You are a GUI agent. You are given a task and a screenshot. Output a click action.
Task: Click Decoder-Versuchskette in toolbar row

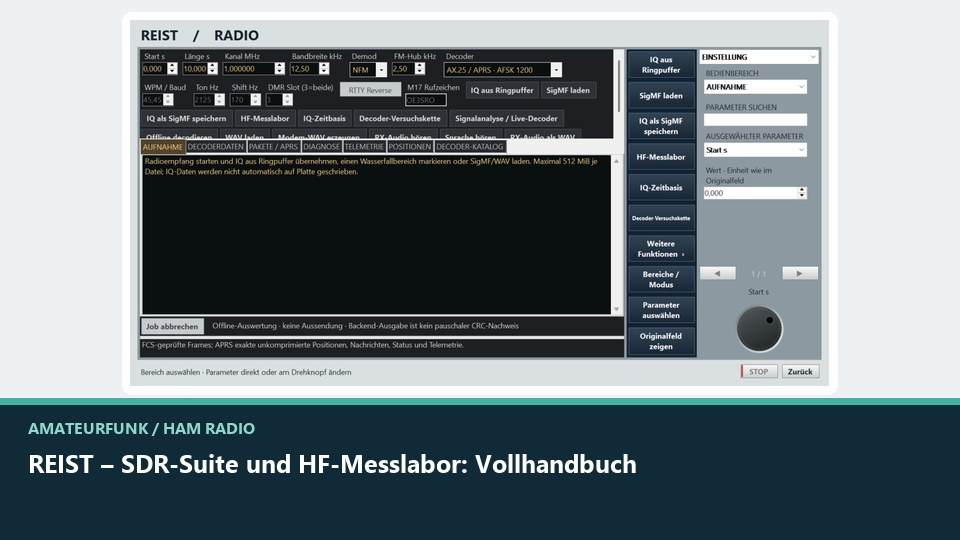[x=400, y=119]
